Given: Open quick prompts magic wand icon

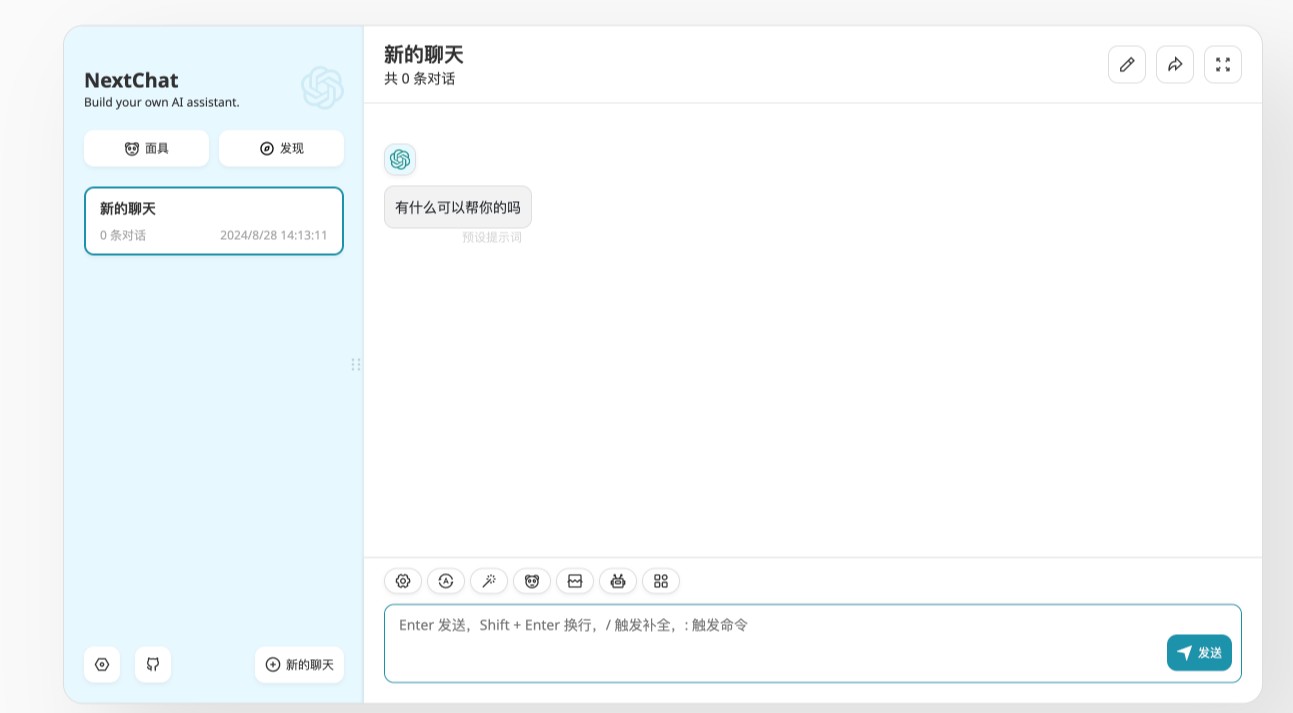Looking at the screenshot, I should [x=489, y=581].
